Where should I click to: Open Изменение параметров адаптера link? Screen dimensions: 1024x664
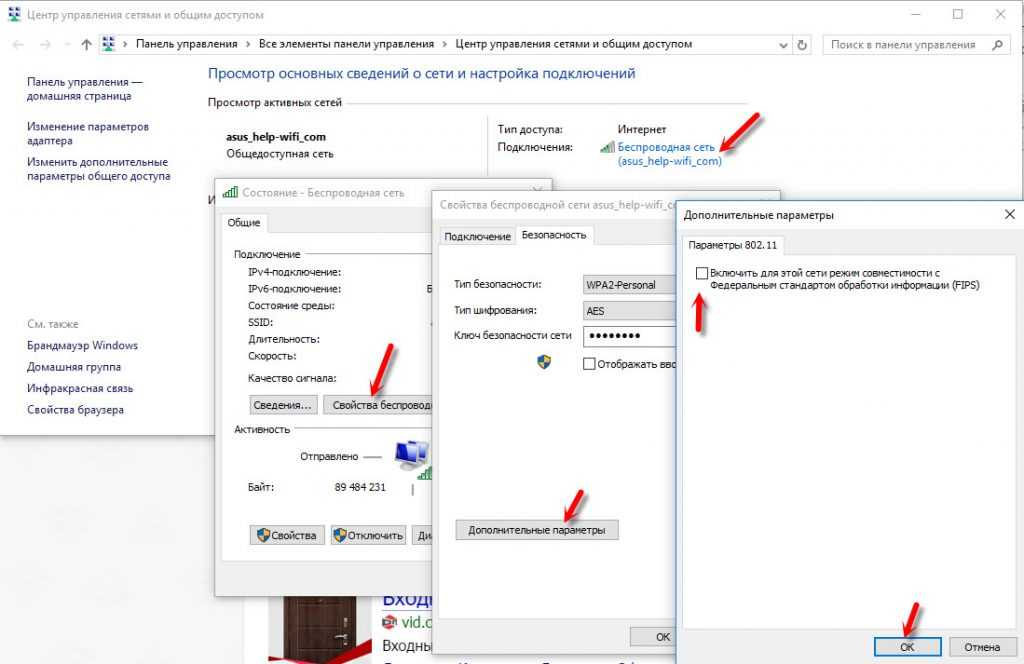click(87, 134)
